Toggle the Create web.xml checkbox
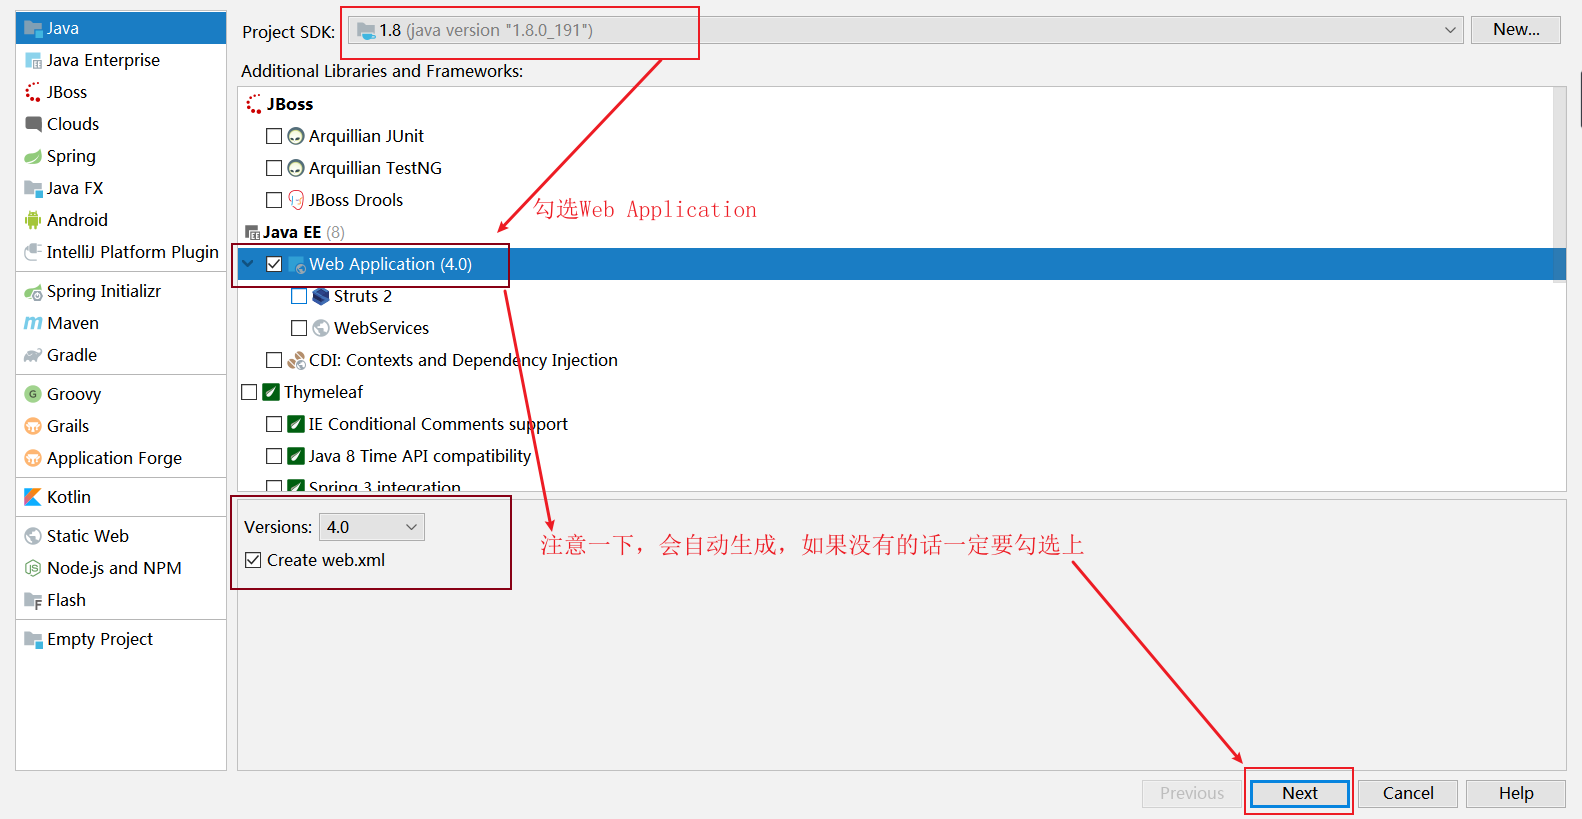 click(x=253, y=560)
